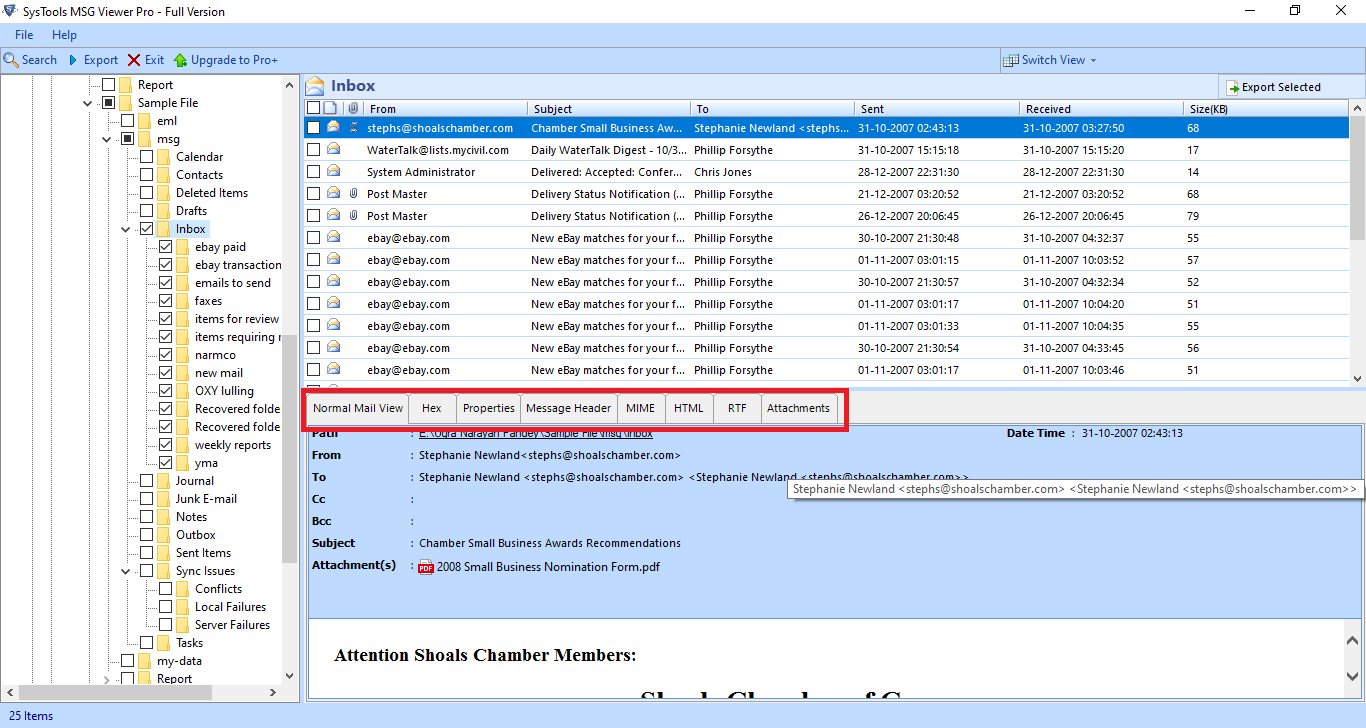Click the green Upgrade to Pro+ icon
The image size is (1366, 728).
pyautogui.click(x=181, y=60)
